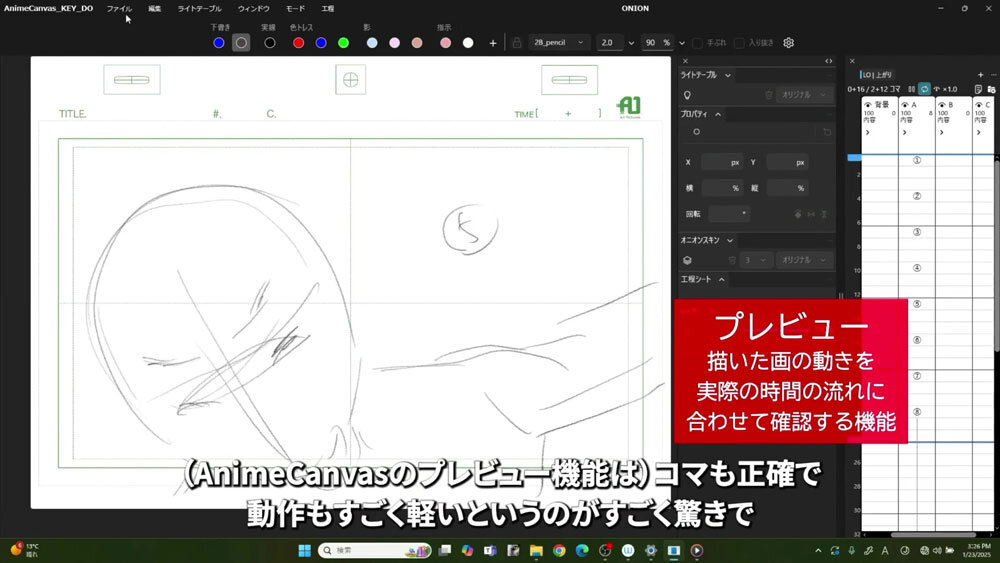Select the black 実線 color swatch
The image size is (1000, 563).
270,43
